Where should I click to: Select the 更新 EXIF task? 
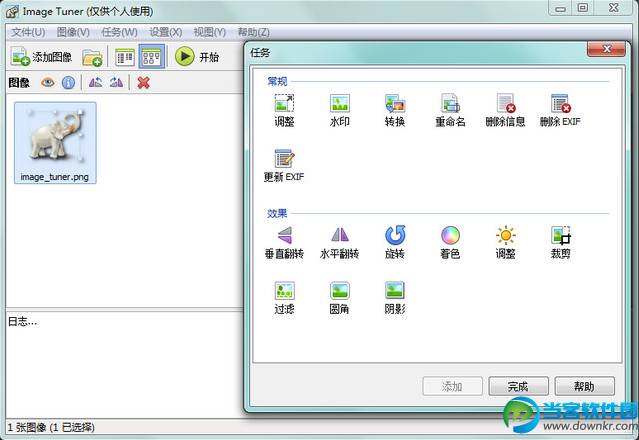pos(284,165)
